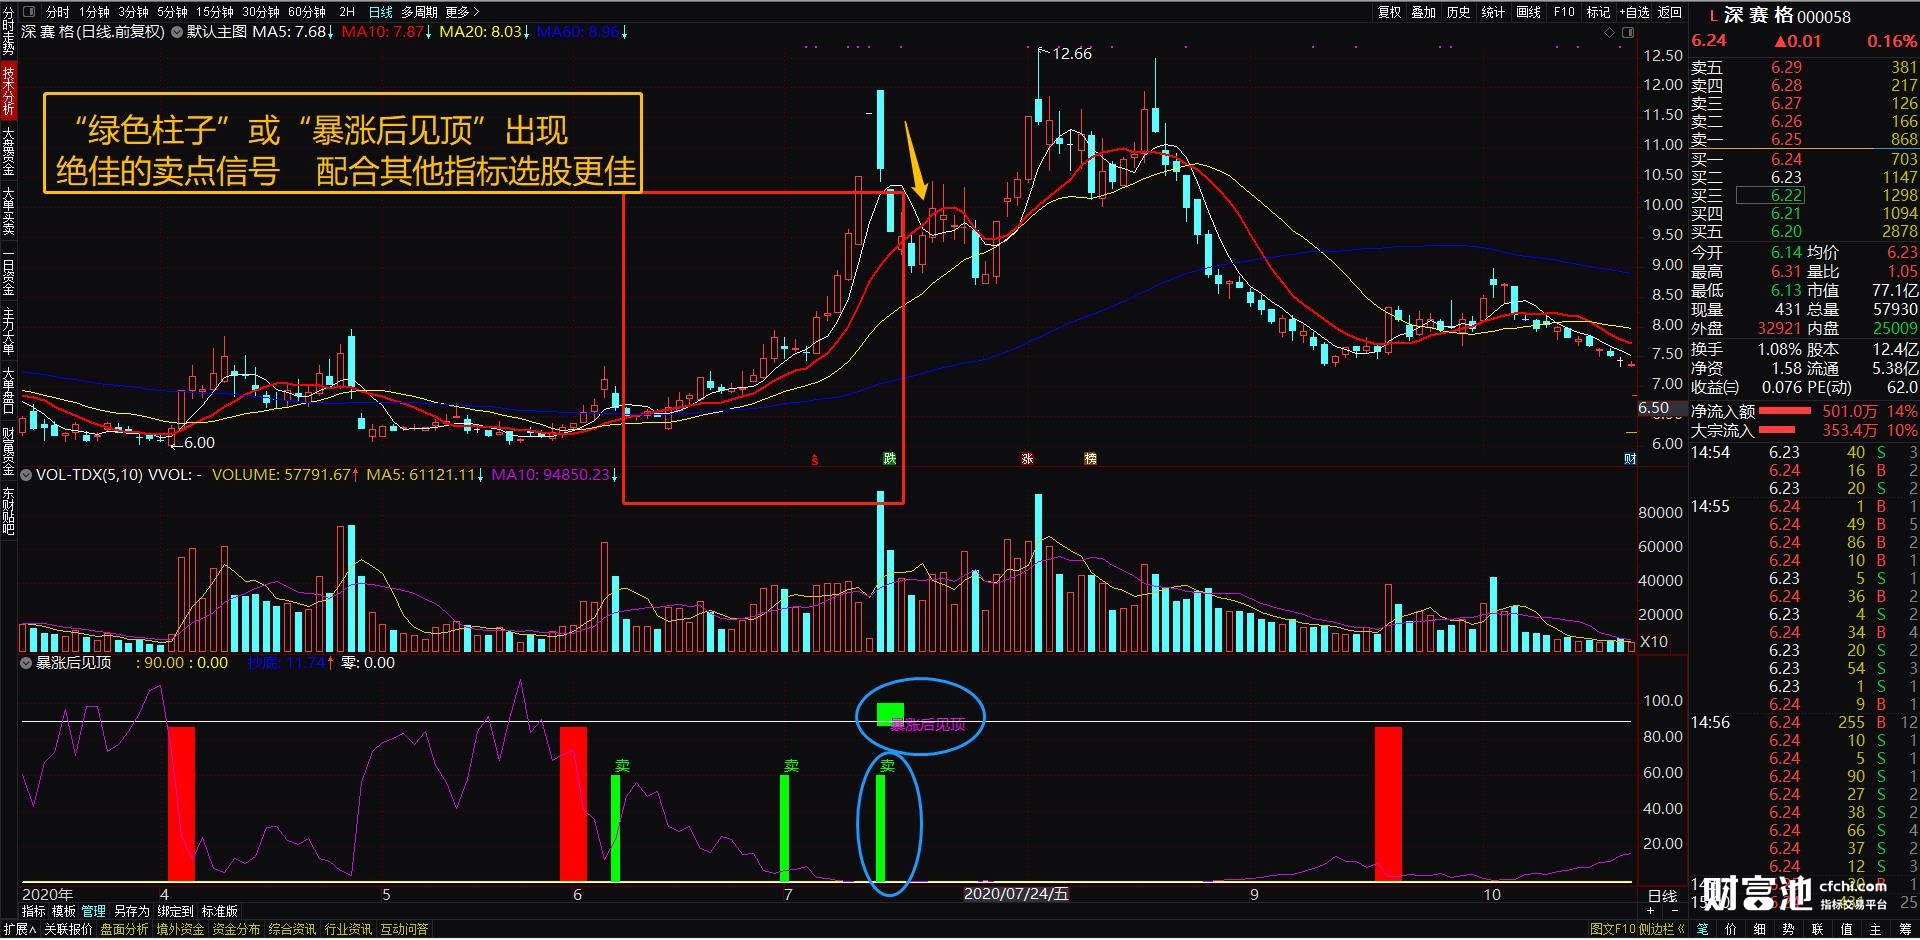The image size is (1920, 940).
Task: Select the 价 tab in bottom-right panel
Action: point(1731,930)
